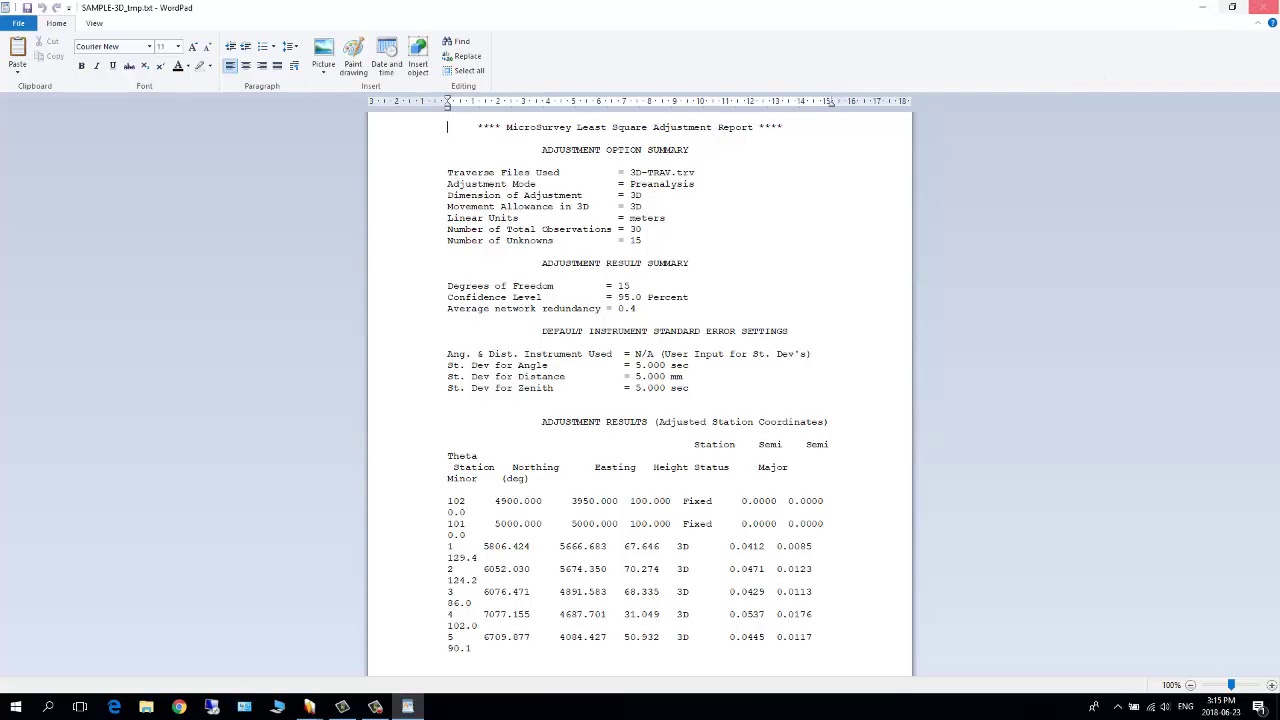Image resolution: width=1280 pixels, height=720 pixels.
Task: Click the 'ADJUSTMENT OPTION SUMMARY' heading
Action: [x=615, y=150]
